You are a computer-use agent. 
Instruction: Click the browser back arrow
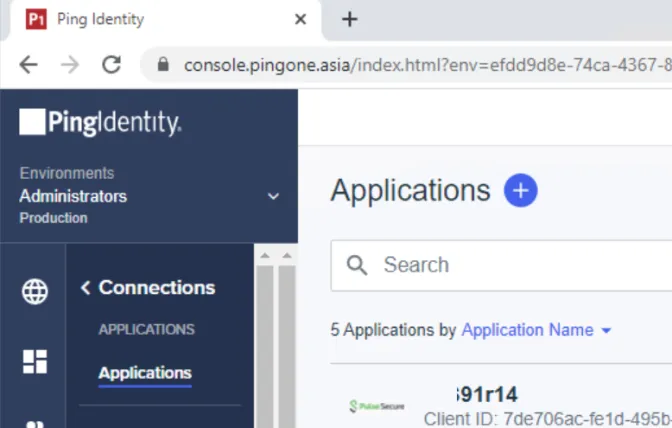click(29, 65)
